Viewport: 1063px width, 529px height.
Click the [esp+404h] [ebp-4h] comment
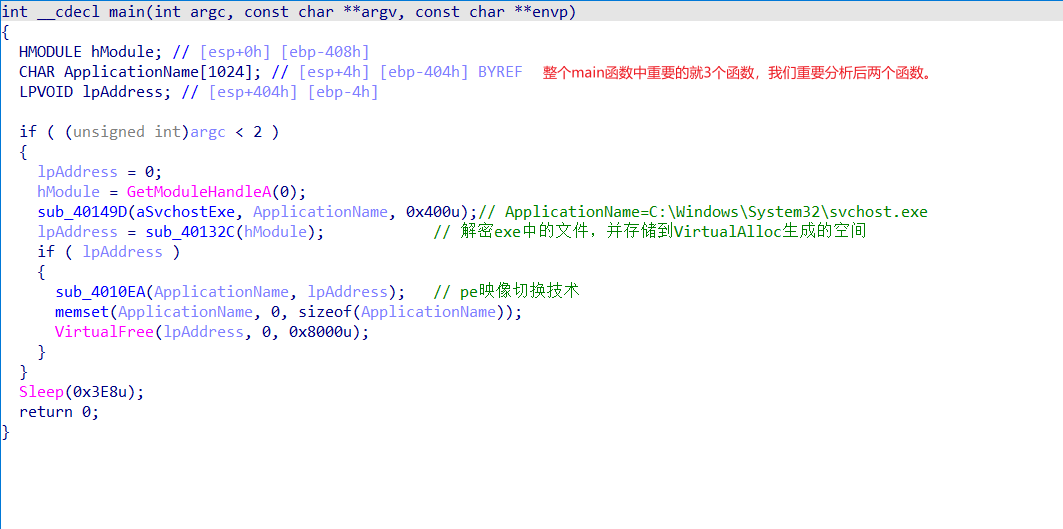294,92
